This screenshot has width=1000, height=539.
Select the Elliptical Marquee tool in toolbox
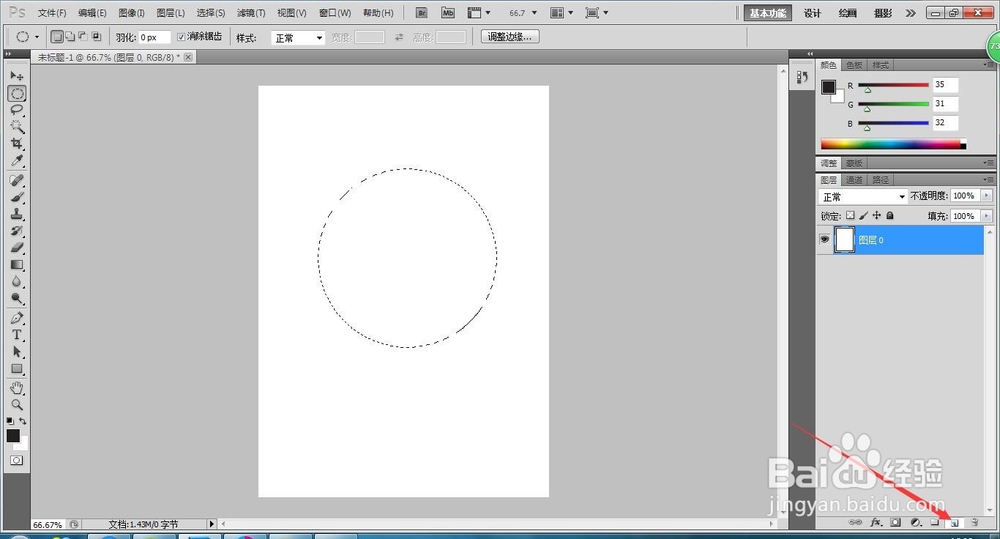tap(17, 93)
